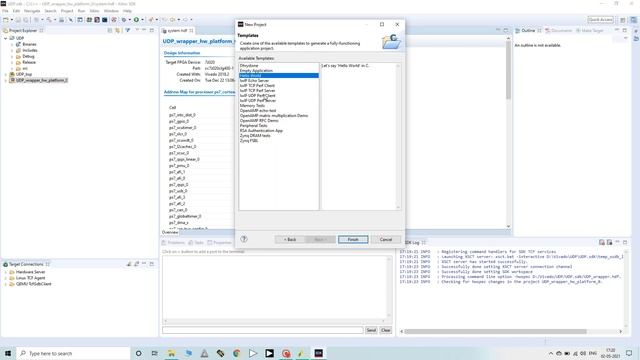Select Zynq DRAM tests template

(x=279, y=136)
